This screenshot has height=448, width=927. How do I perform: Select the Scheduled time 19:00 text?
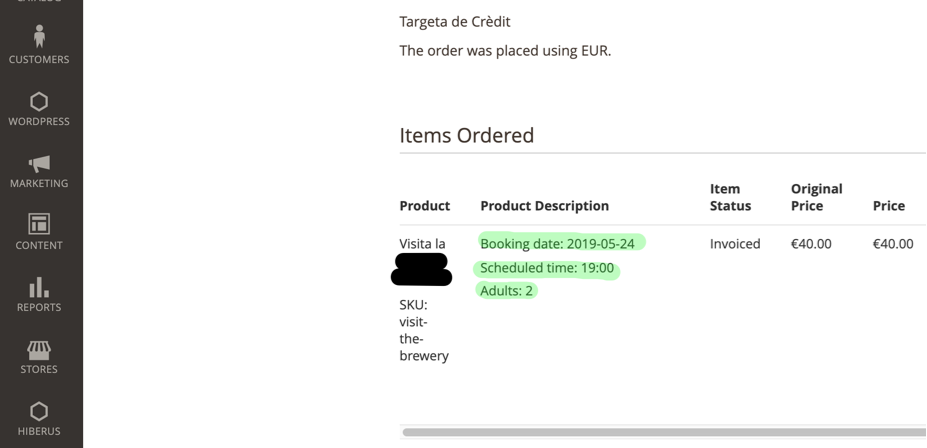[x=547, y=268]
